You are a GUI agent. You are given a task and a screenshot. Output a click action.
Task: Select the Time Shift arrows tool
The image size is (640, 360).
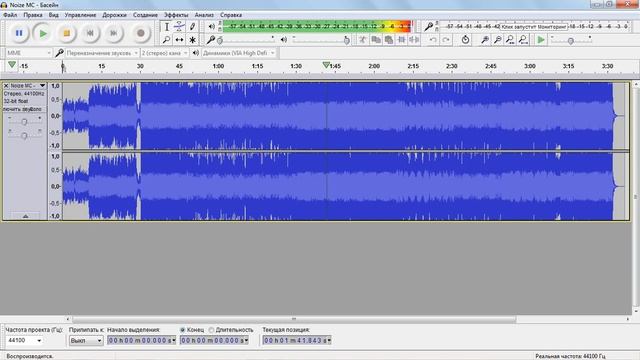(179, 40)
